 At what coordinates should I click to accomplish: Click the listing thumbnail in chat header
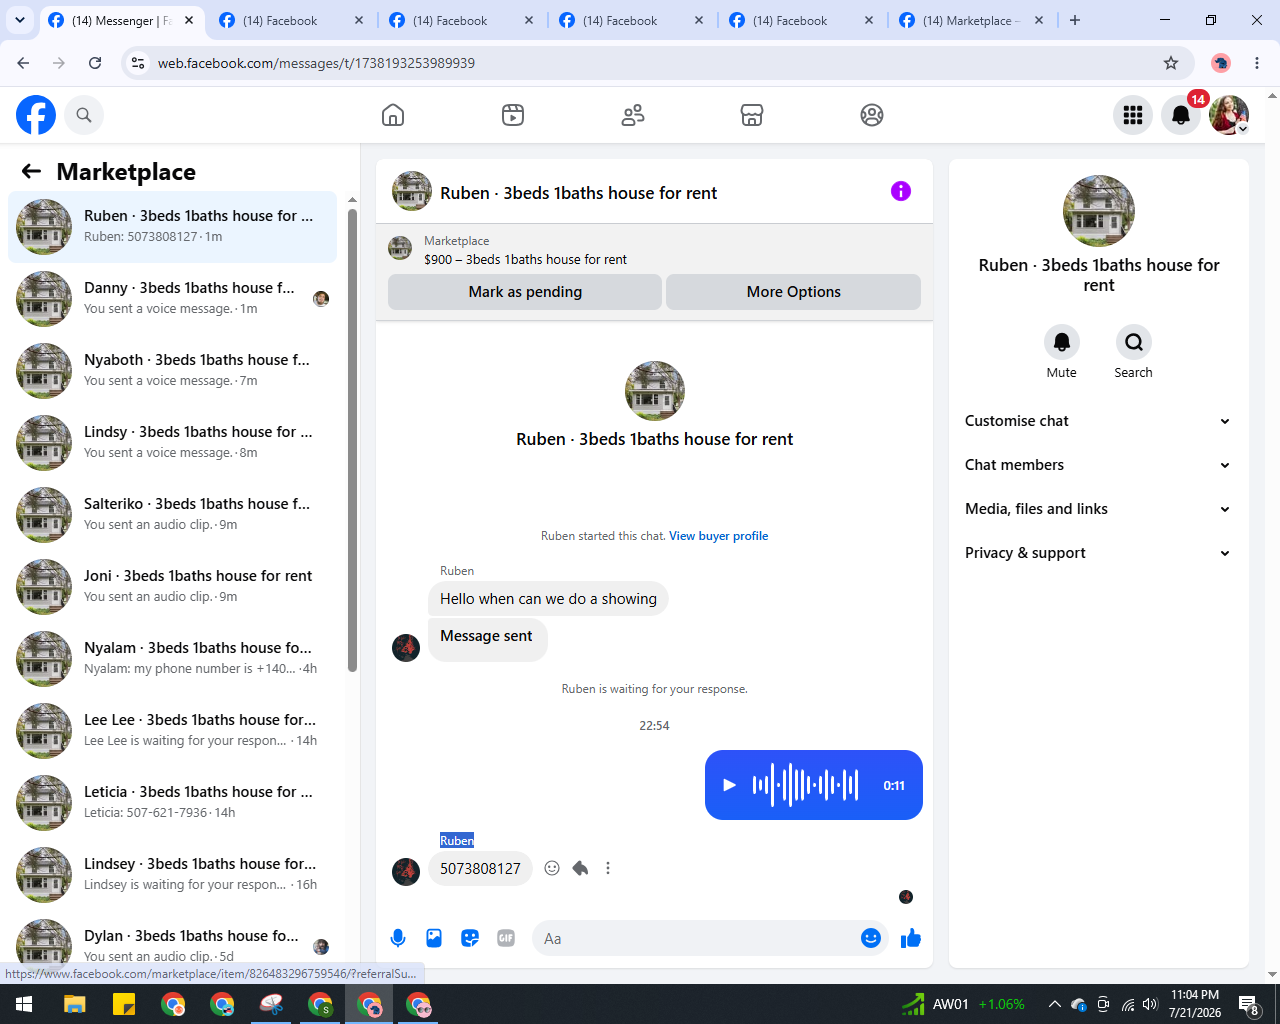412,191
